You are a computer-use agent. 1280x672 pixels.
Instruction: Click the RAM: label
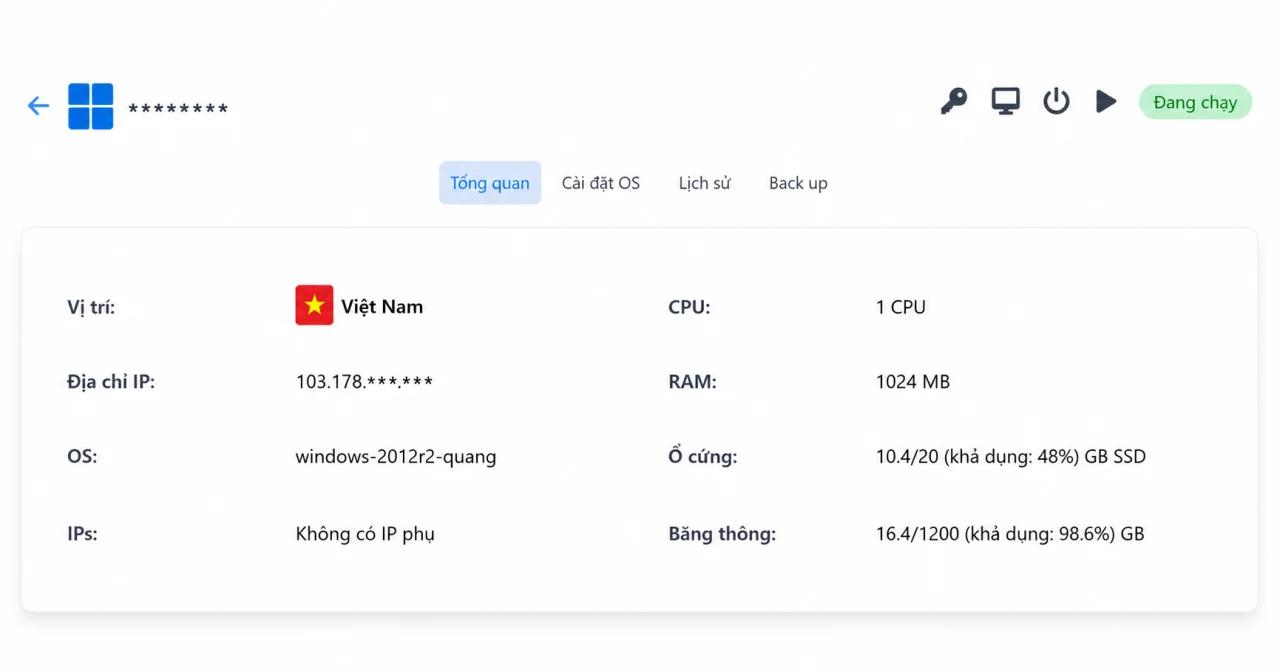692,382
